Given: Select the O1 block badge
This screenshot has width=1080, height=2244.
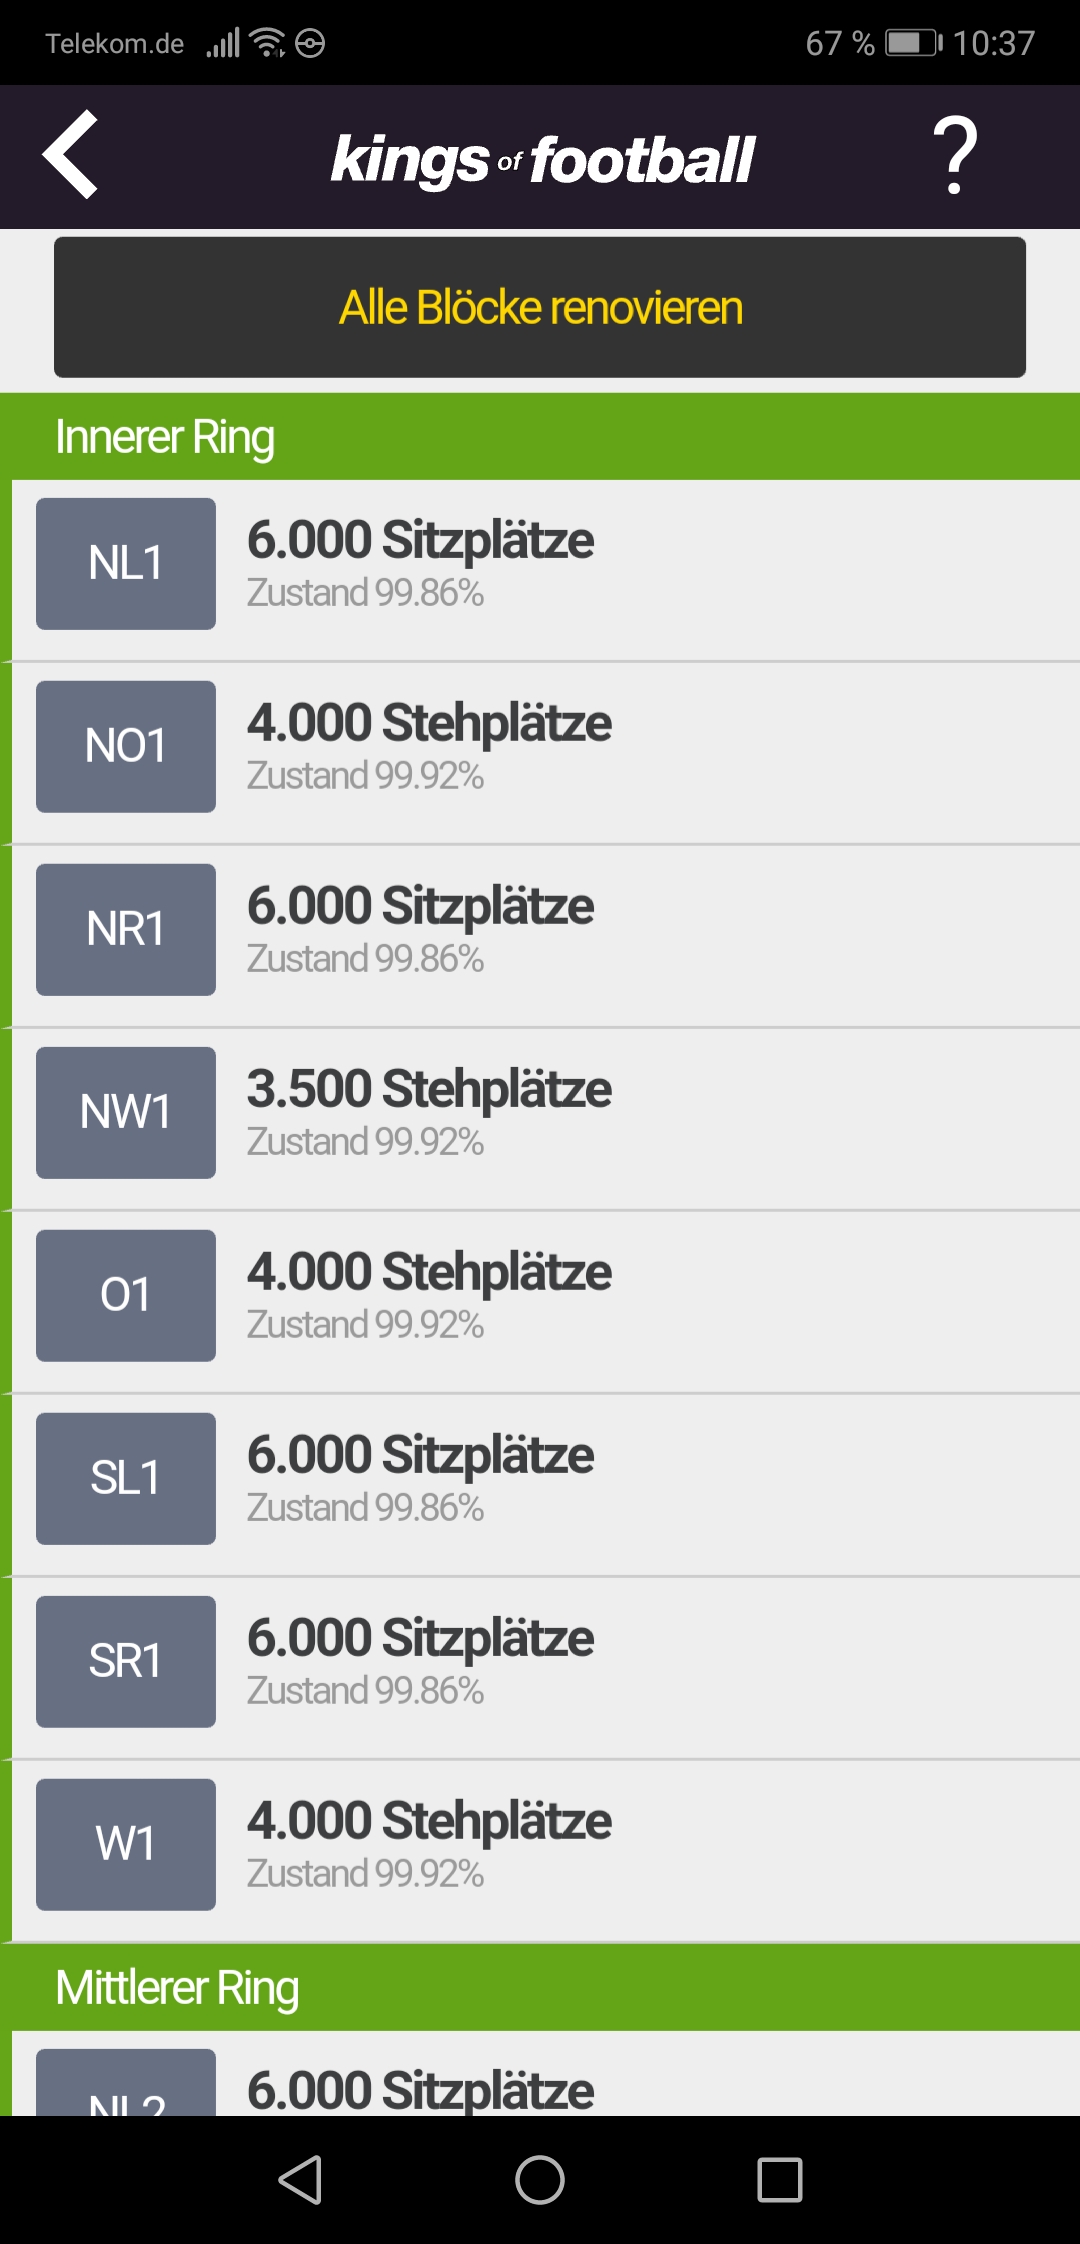Looking at the screenshot, I should tap(126, 1296).
